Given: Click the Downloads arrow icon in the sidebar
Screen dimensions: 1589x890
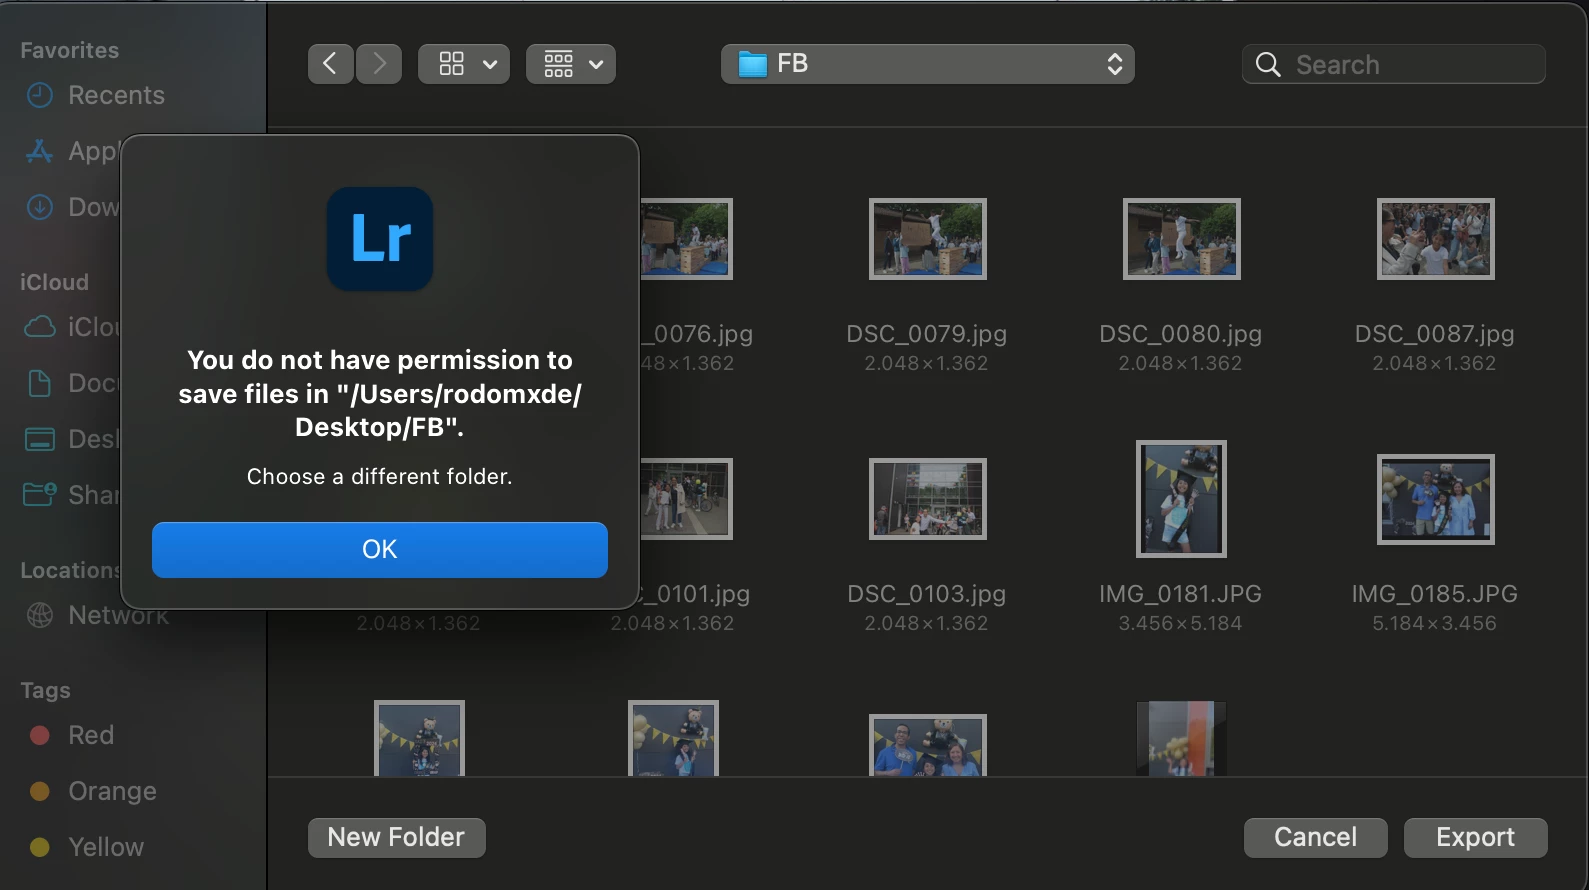Looking at the screenshot, I should point(40,207).
